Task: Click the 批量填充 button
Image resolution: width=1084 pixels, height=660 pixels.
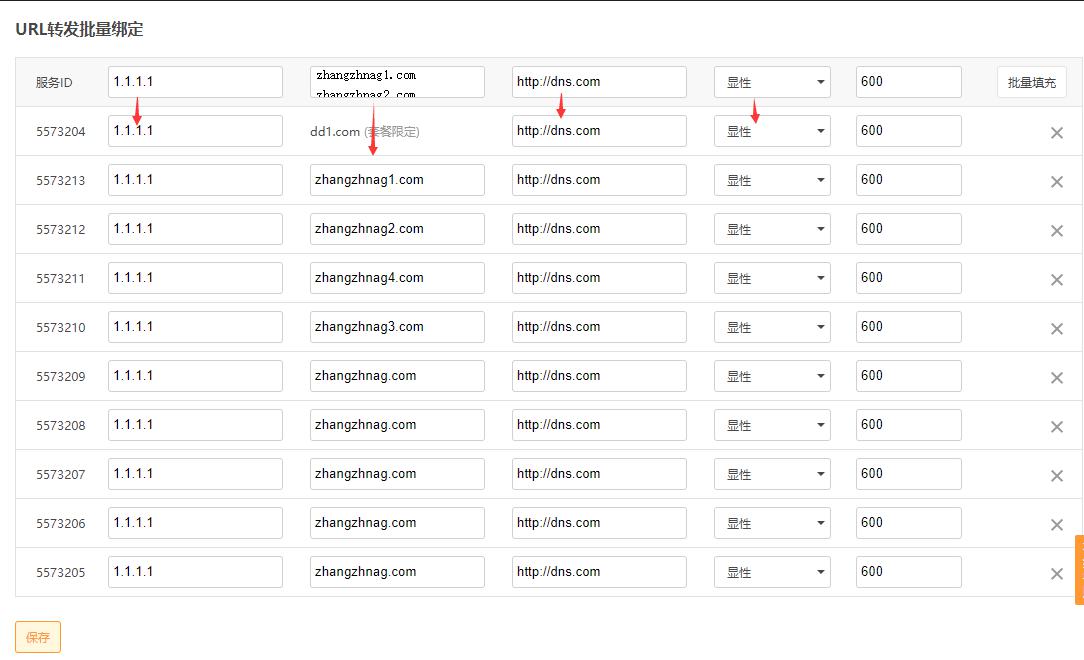Action: pos(1031,82)
